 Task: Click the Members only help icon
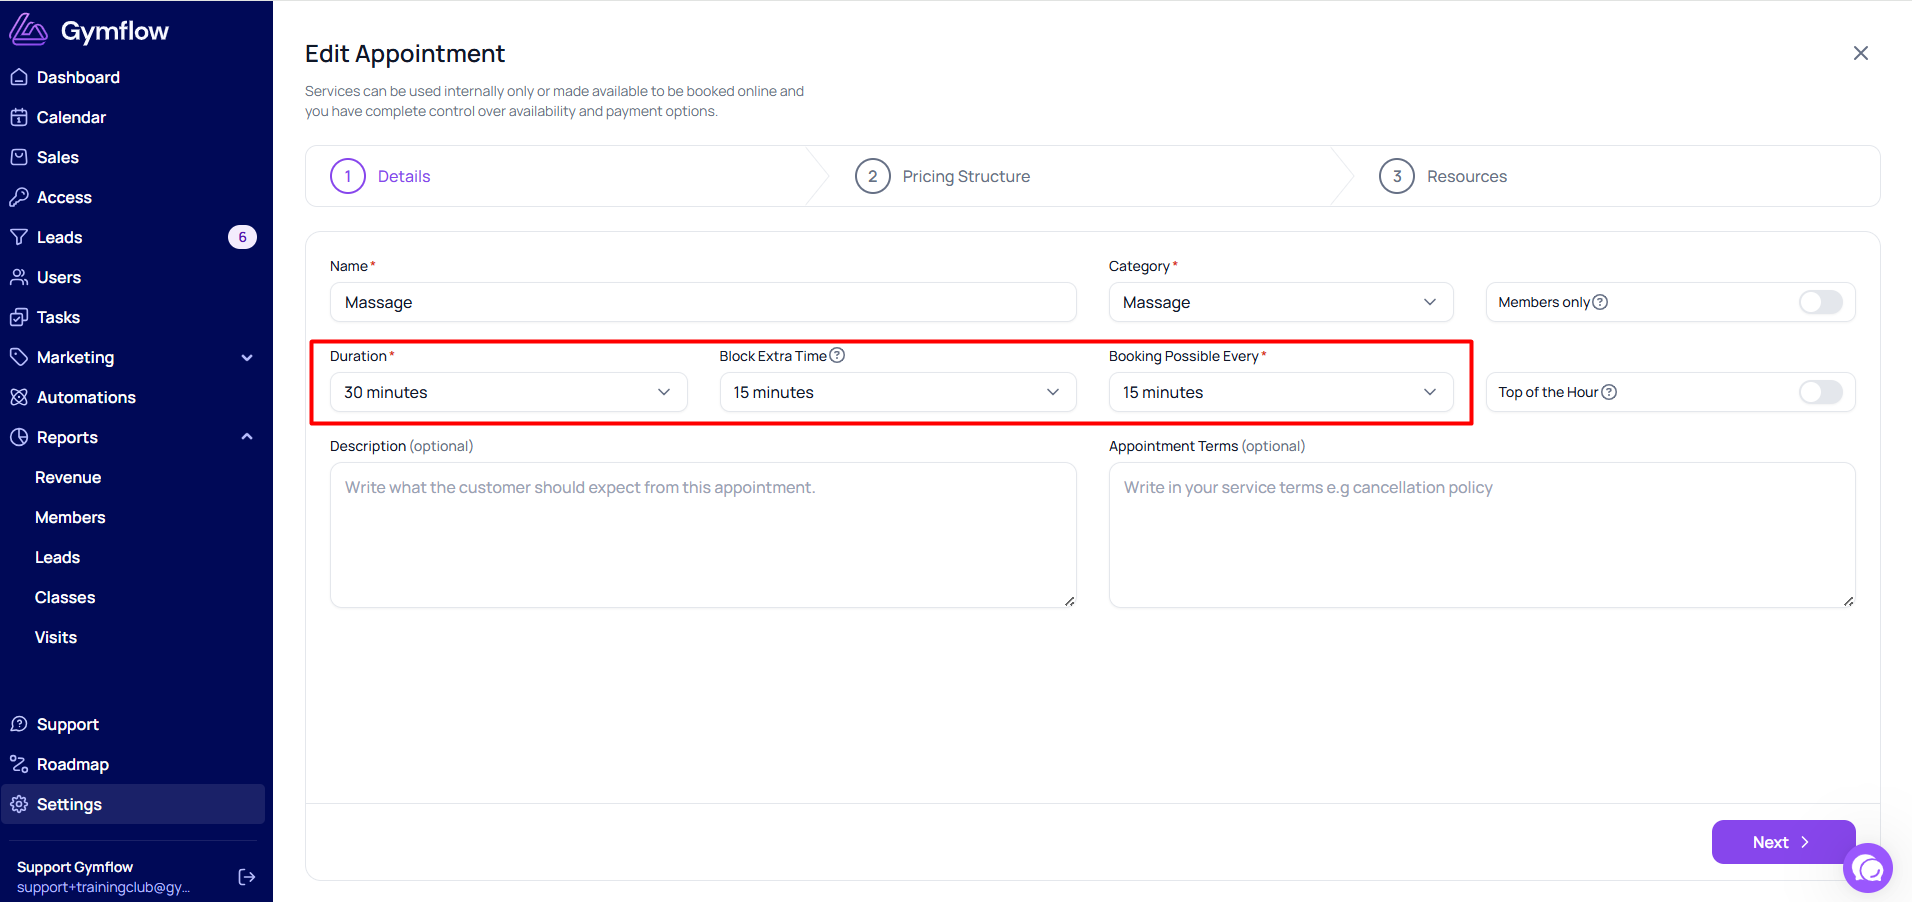click(1600, 302)
